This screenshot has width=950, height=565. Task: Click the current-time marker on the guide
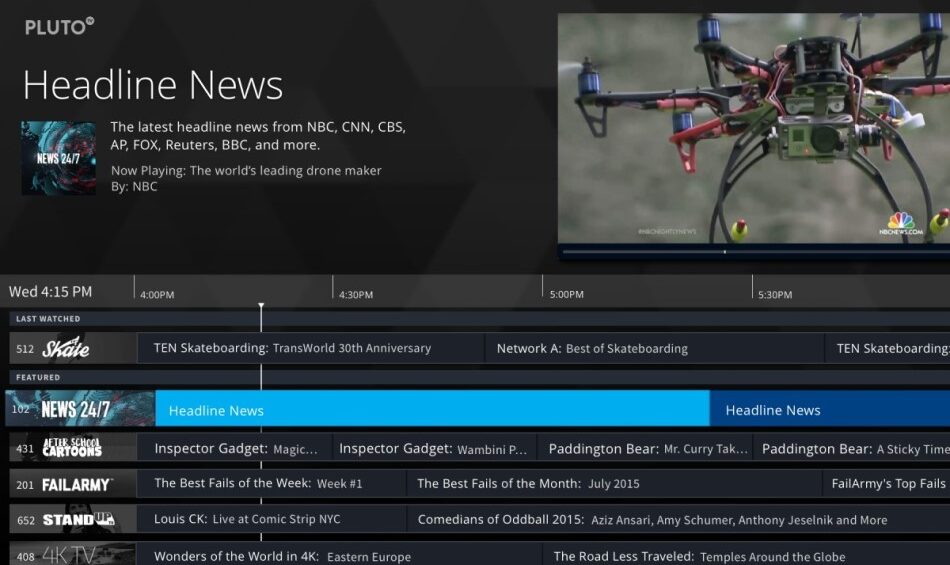(261, 307)
